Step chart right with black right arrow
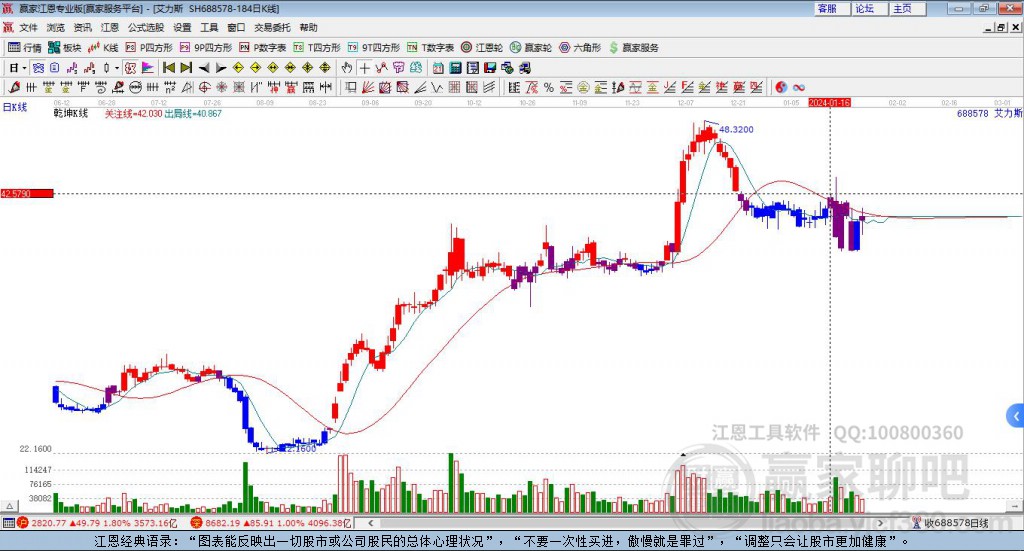 pyautogui.click(x=221, y=68)
